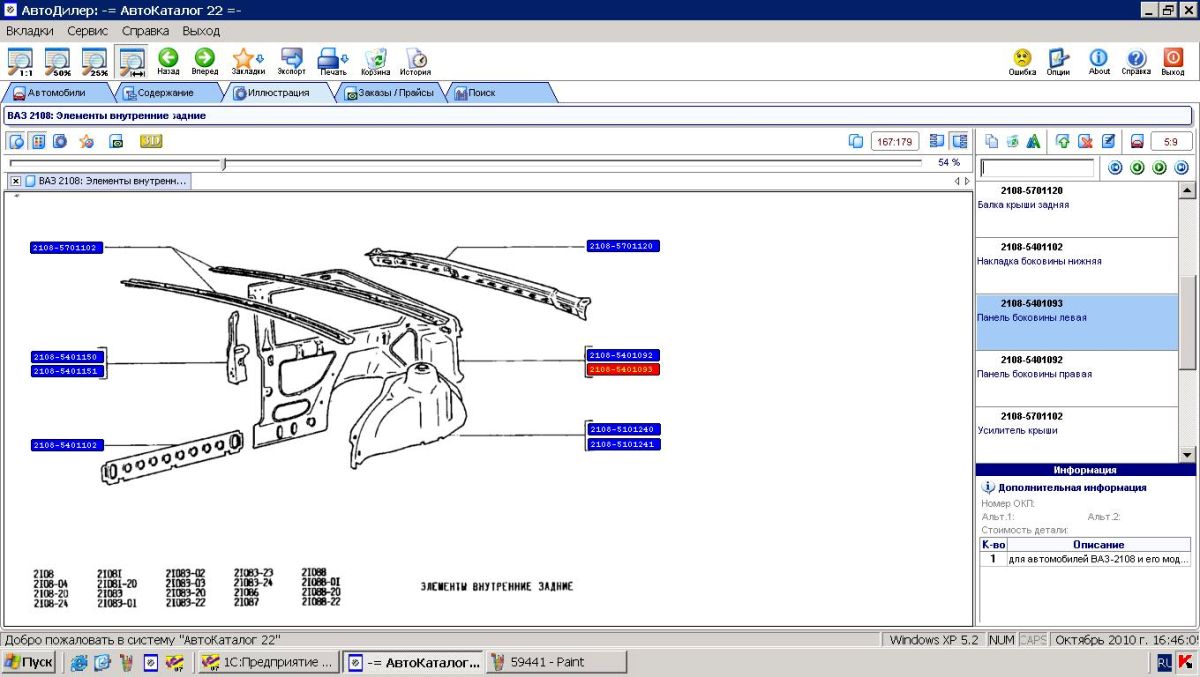Click the 2108-5101241 label on illustration

pos(623,444)
